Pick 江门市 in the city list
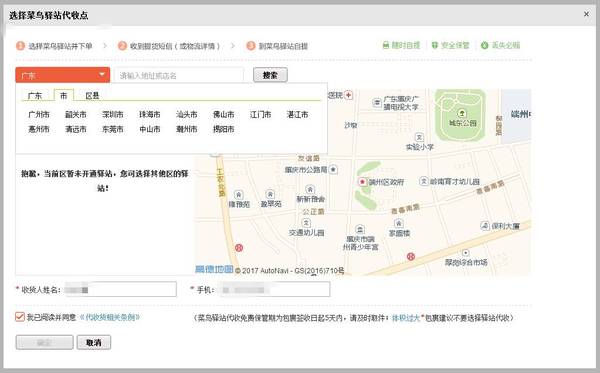The width and height of the screenshot is (600, 373). pyautogui.click(x=261, y=114)
